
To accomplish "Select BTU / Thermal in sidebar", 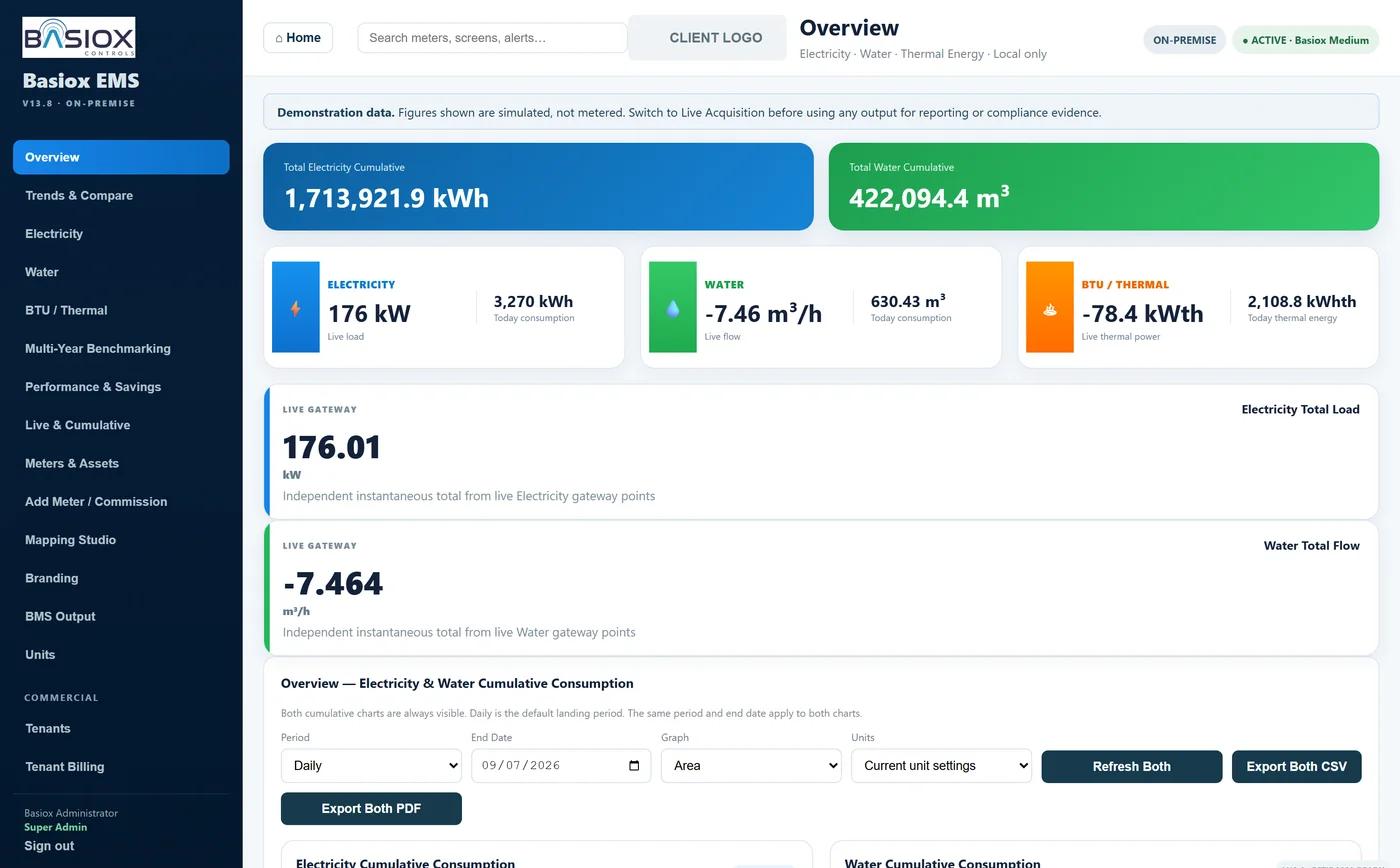I will [x=121, y=310].
